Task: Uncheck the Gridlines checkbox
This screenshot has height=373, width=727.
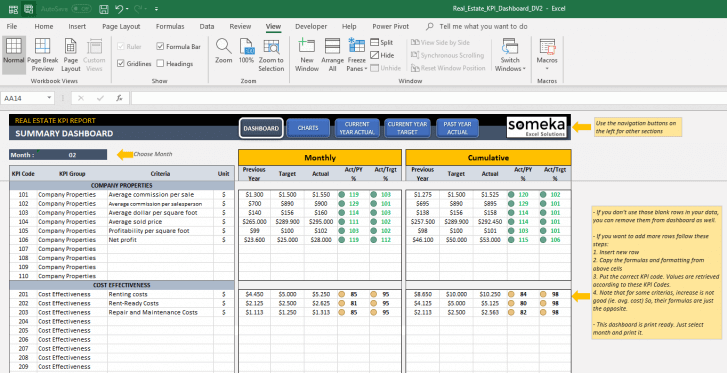Action: click(x=121, y=64)
